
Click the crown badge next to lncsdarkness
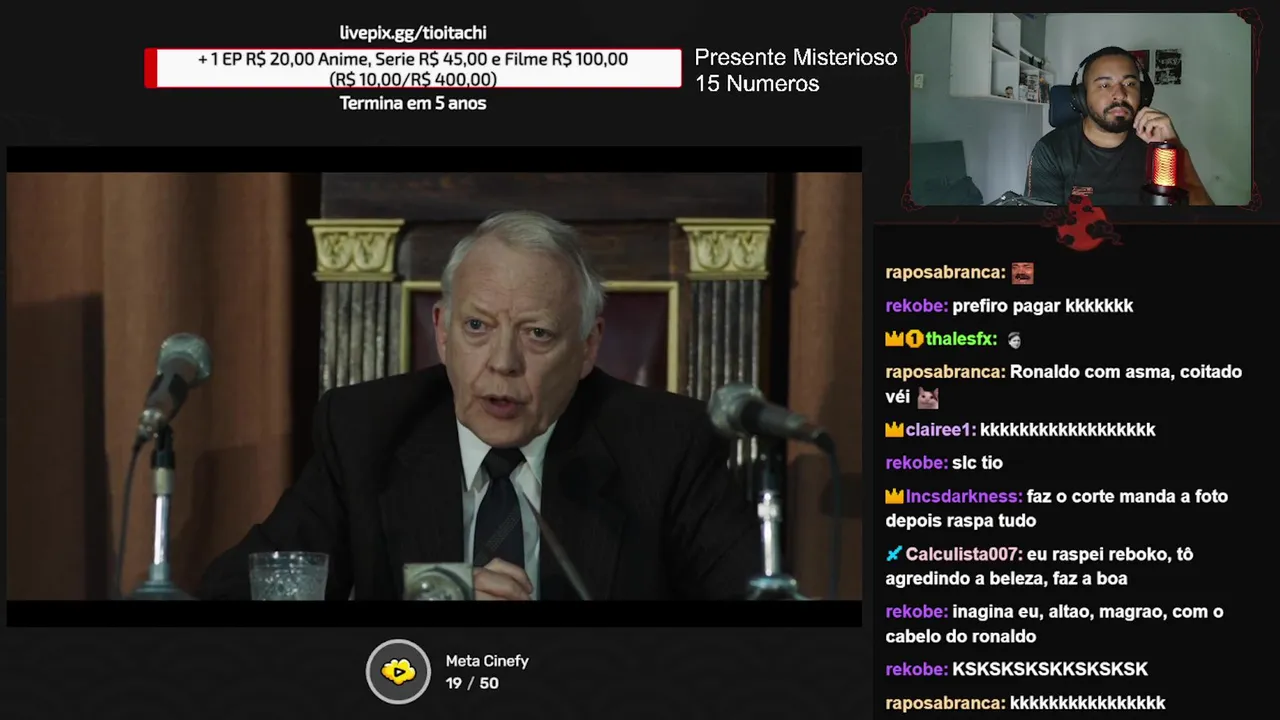[894, 496]
